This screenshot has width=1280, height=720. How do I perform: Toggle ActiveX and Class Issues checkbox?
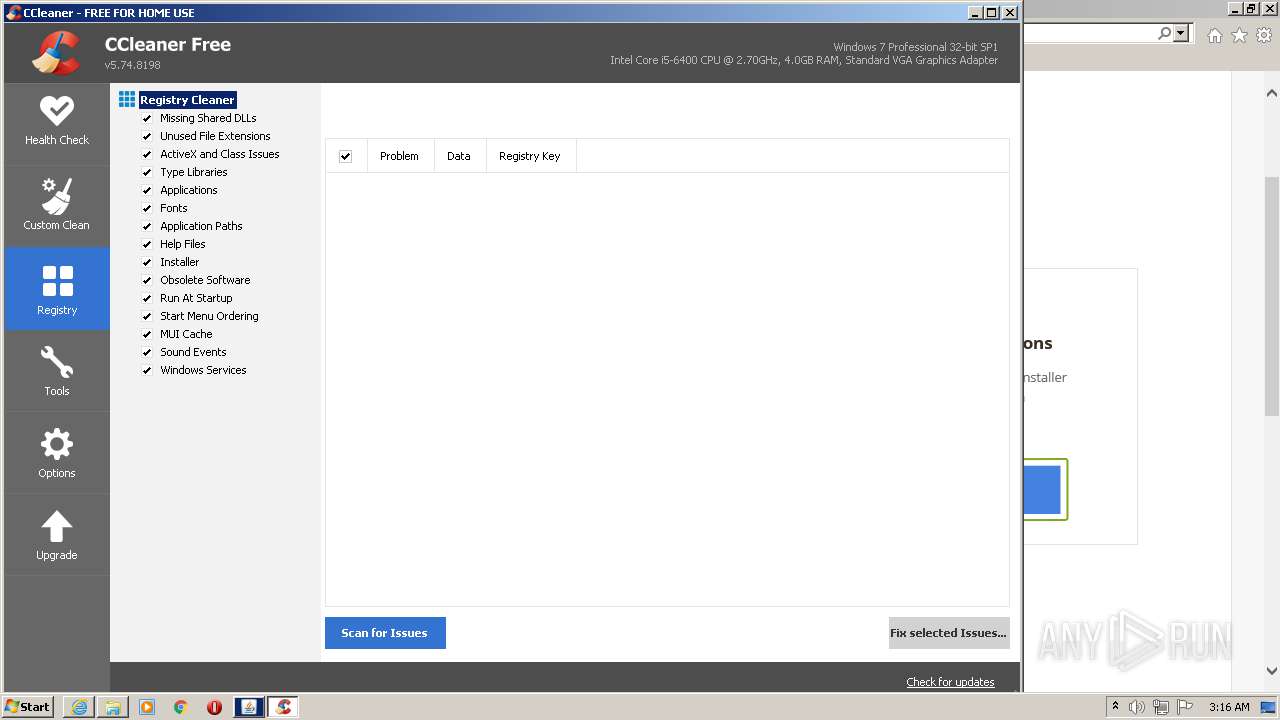pos(147,154)
